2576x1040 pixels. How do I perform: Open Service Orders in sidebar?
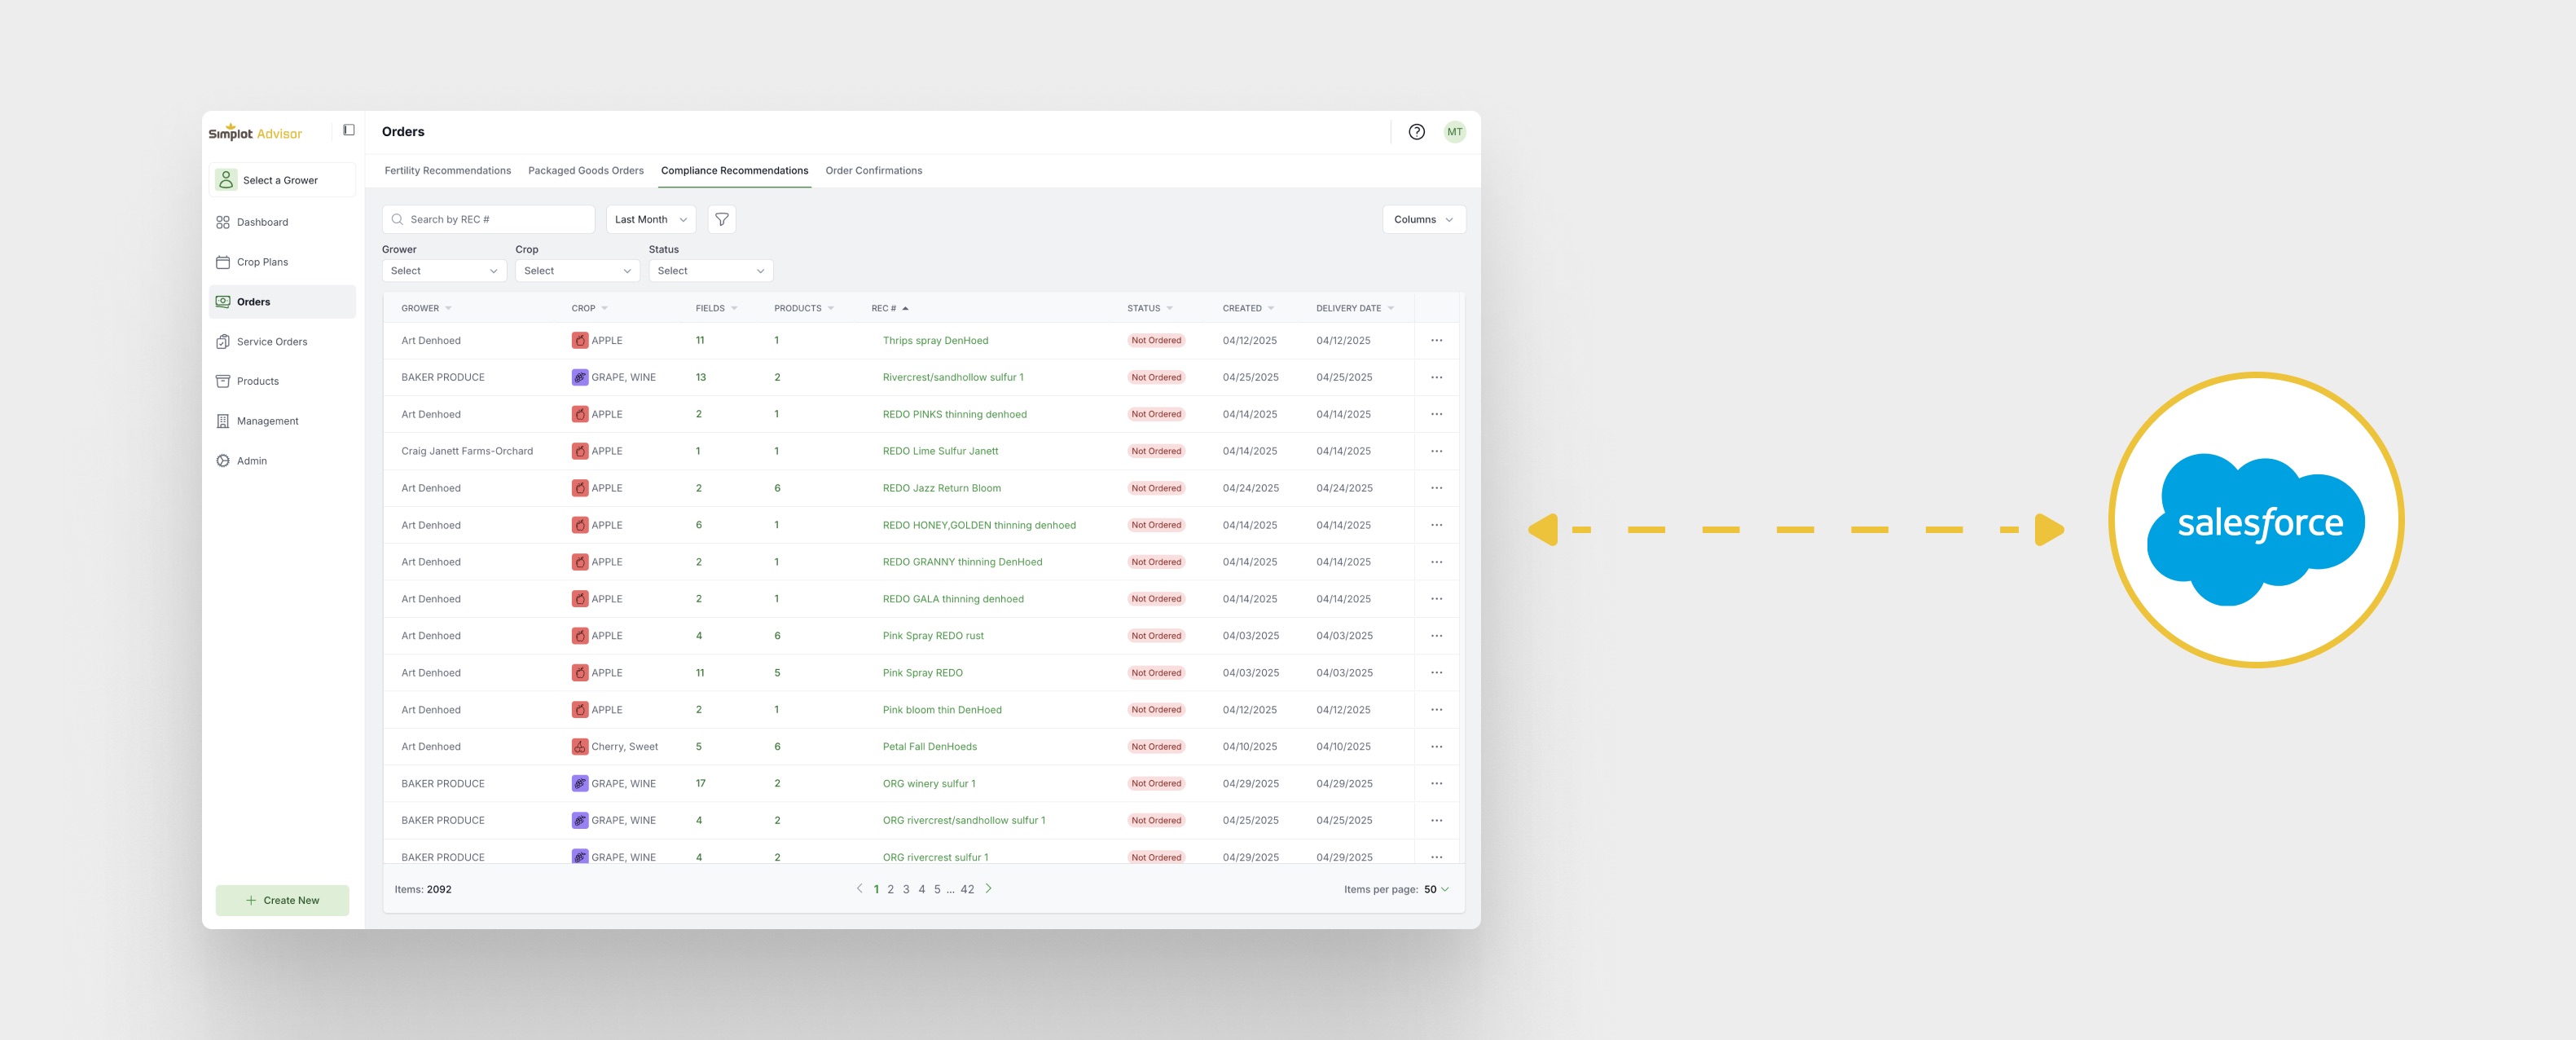tap(271, 342)
